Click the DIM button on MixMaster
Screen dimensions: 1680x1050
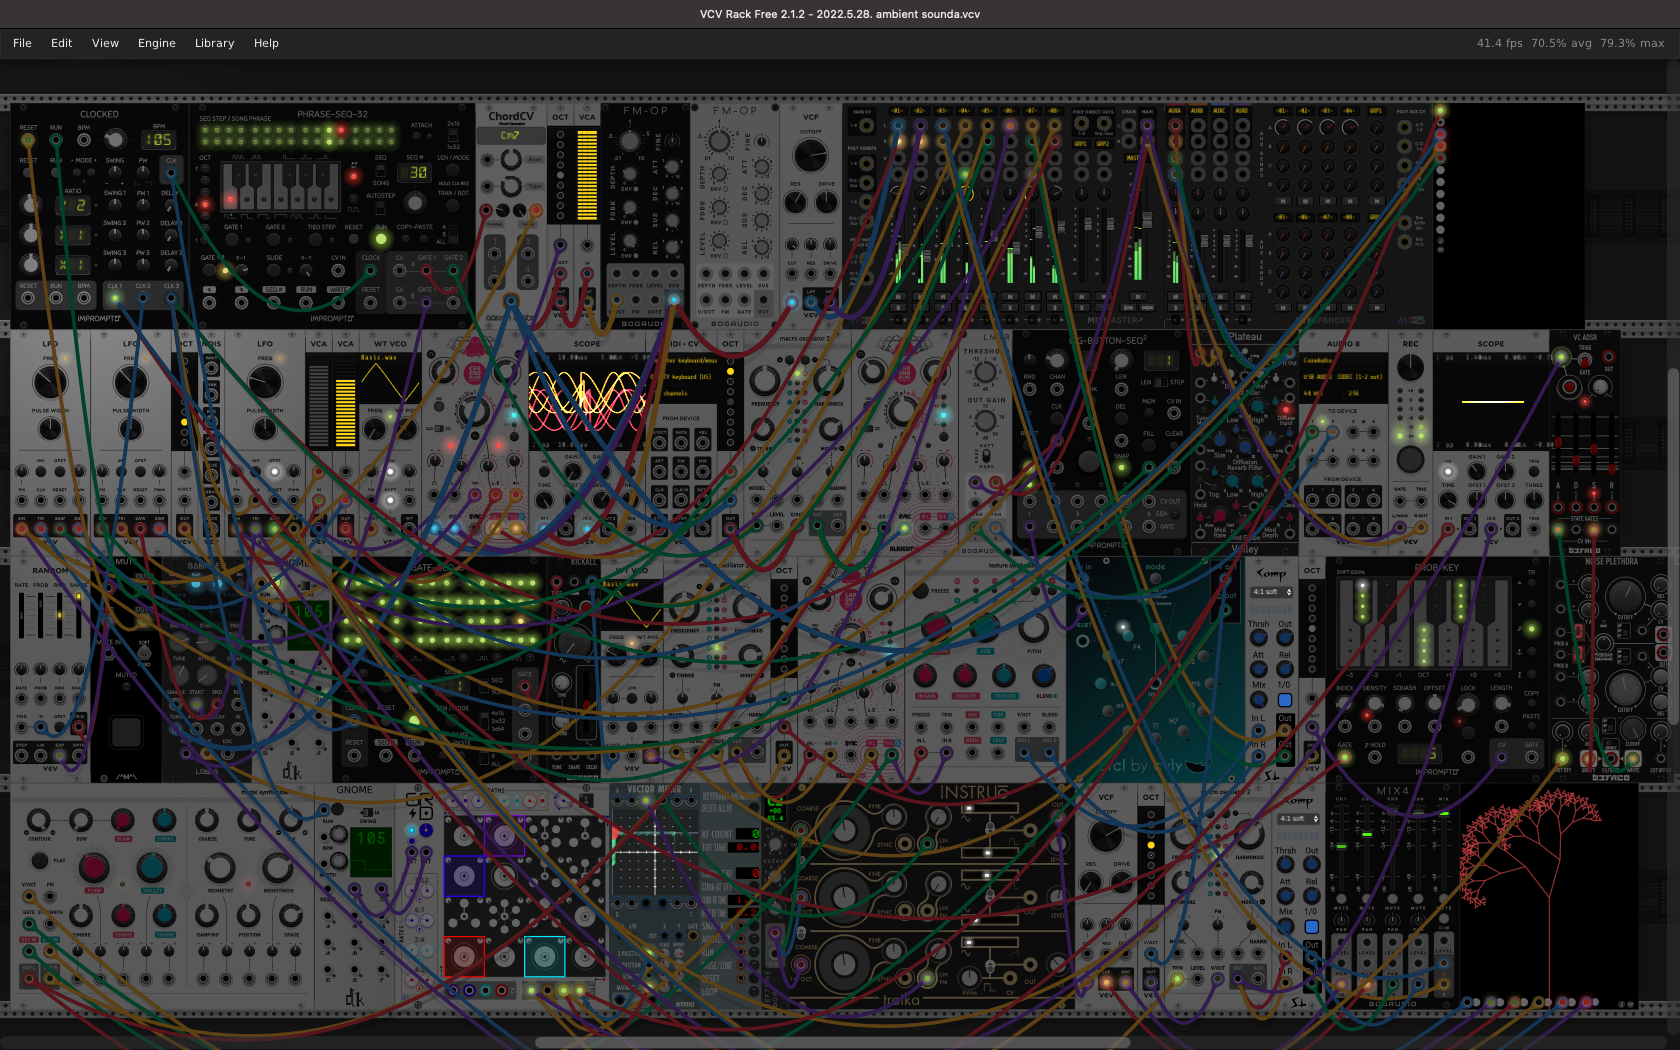pos(1129,308)
